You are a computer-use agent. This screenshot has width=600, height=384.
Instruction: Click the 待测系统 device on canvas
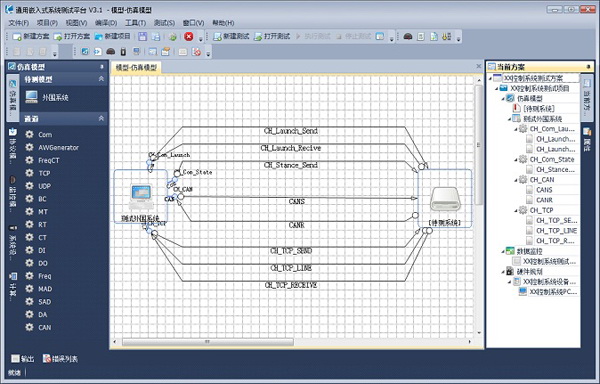point(445,199)
